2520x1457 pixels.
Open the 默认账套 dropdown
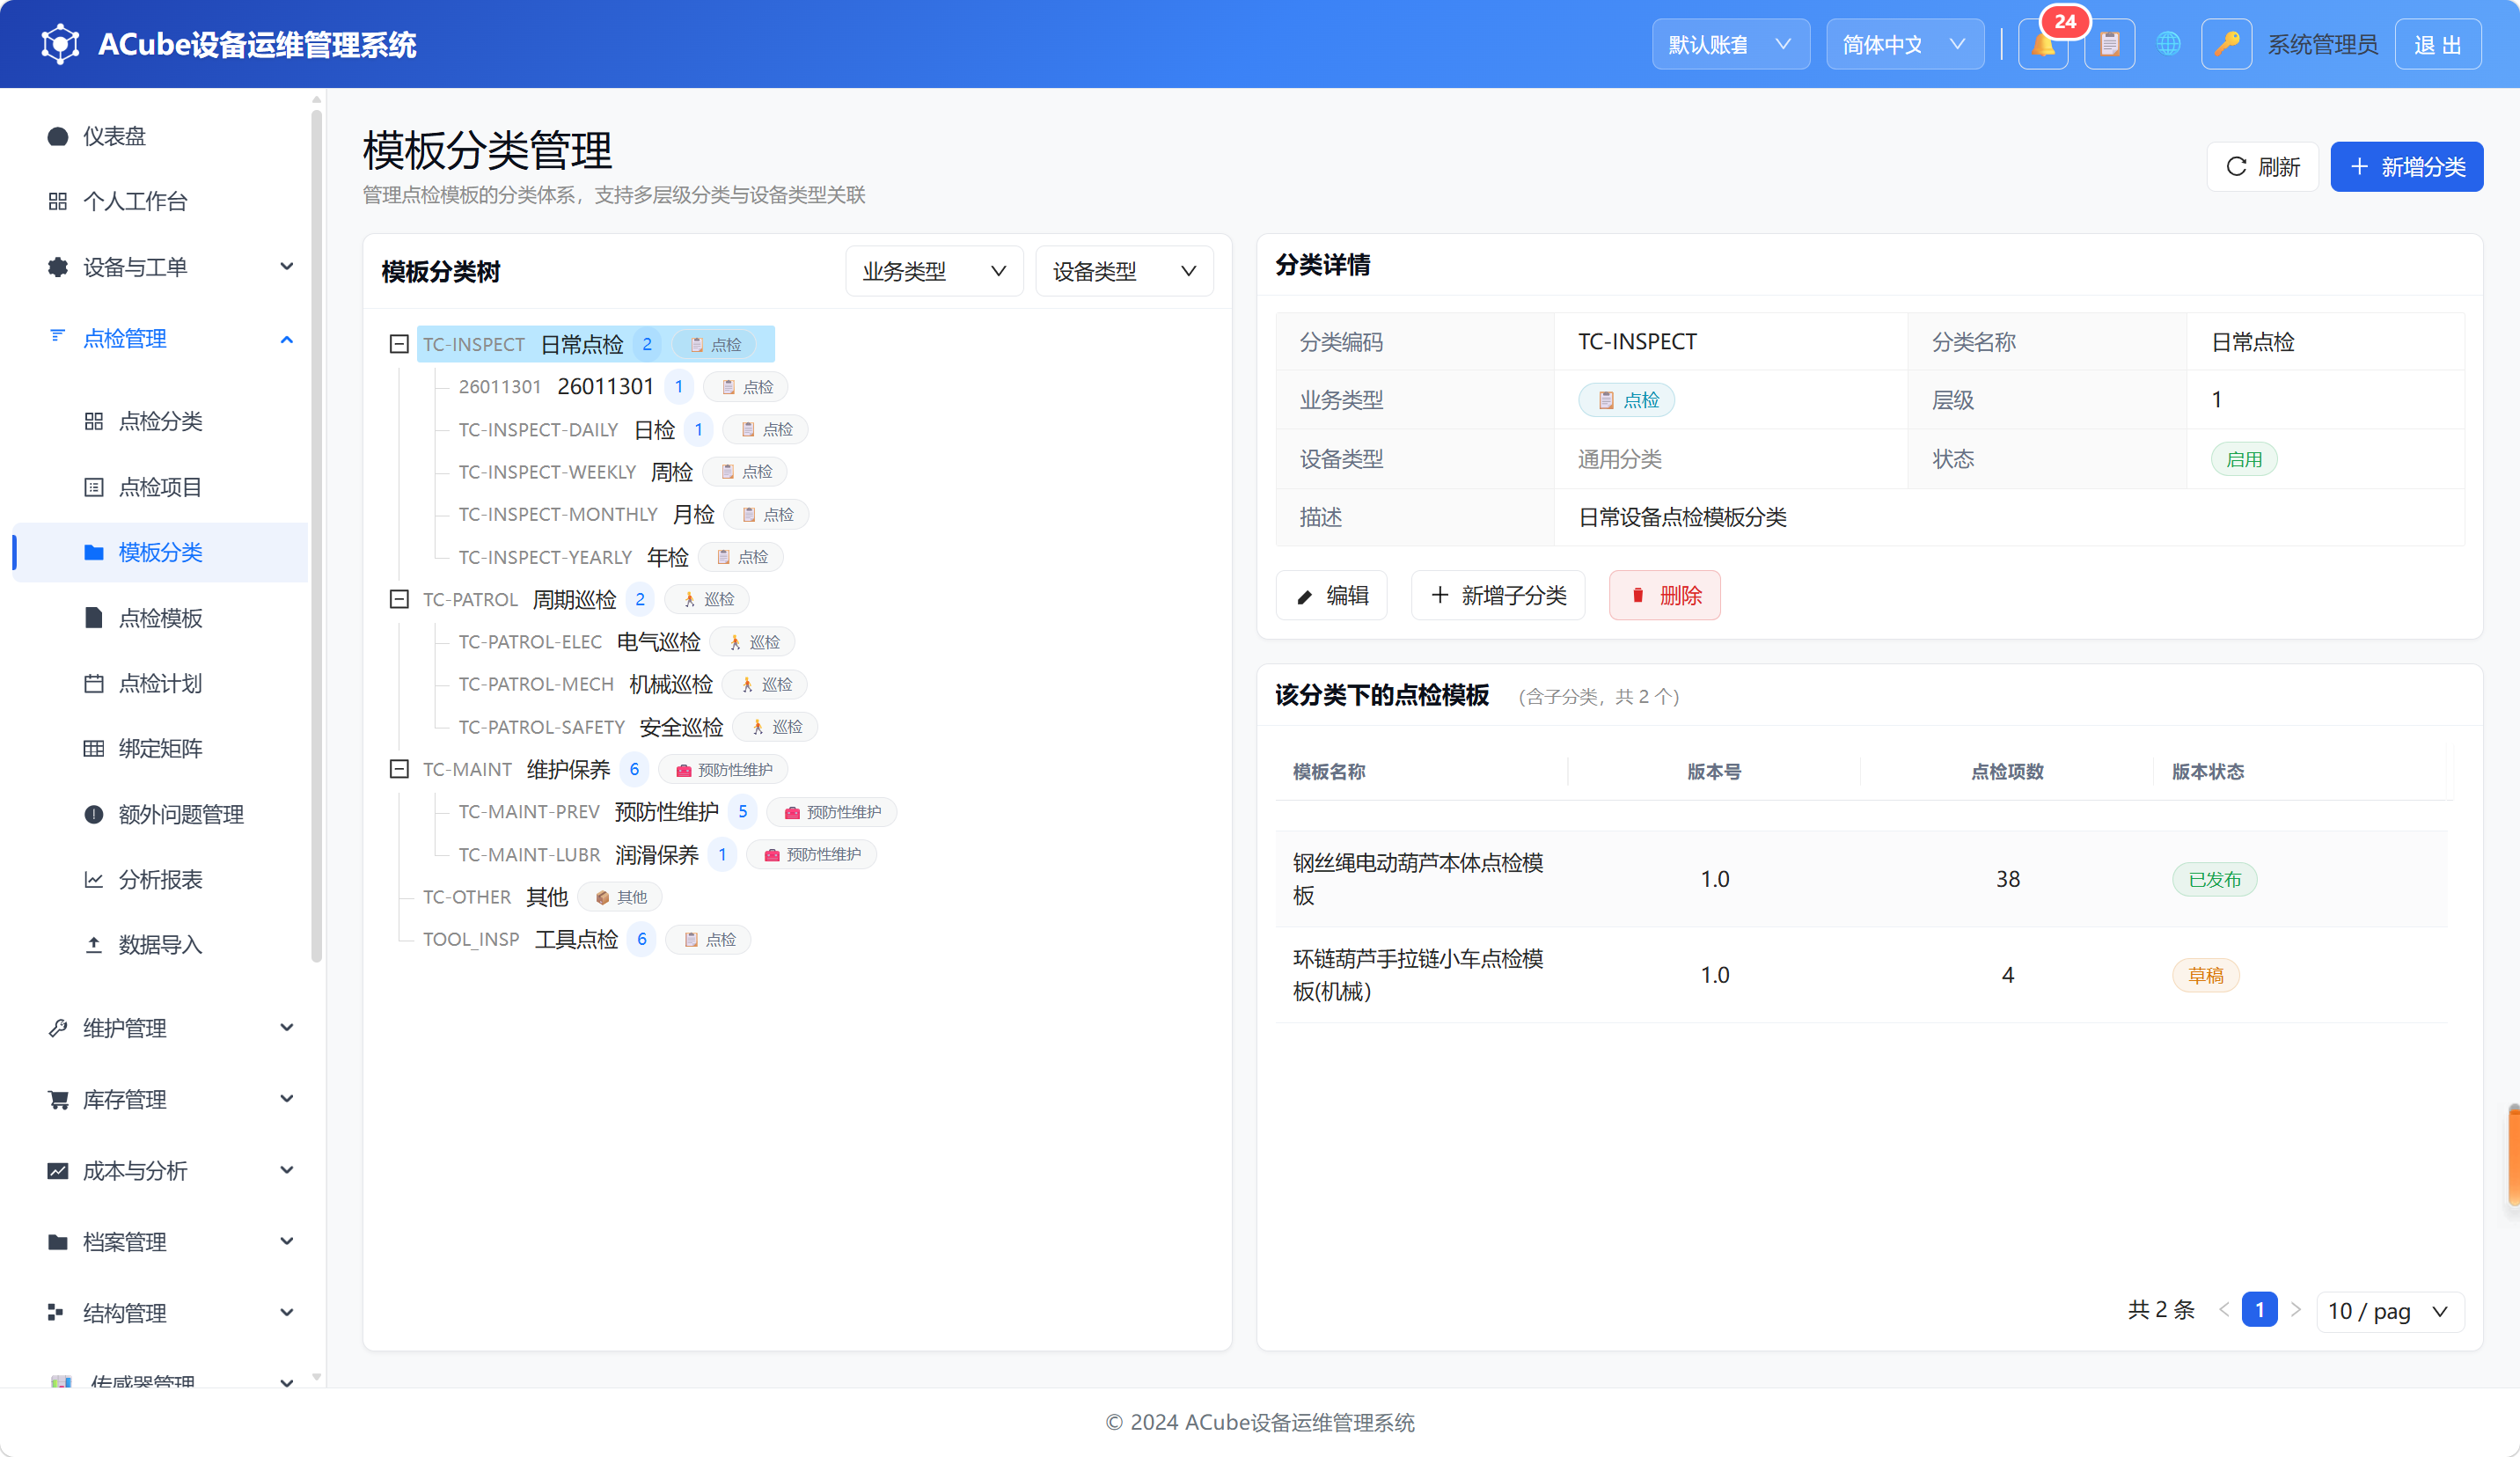[x=1730, y=45]
